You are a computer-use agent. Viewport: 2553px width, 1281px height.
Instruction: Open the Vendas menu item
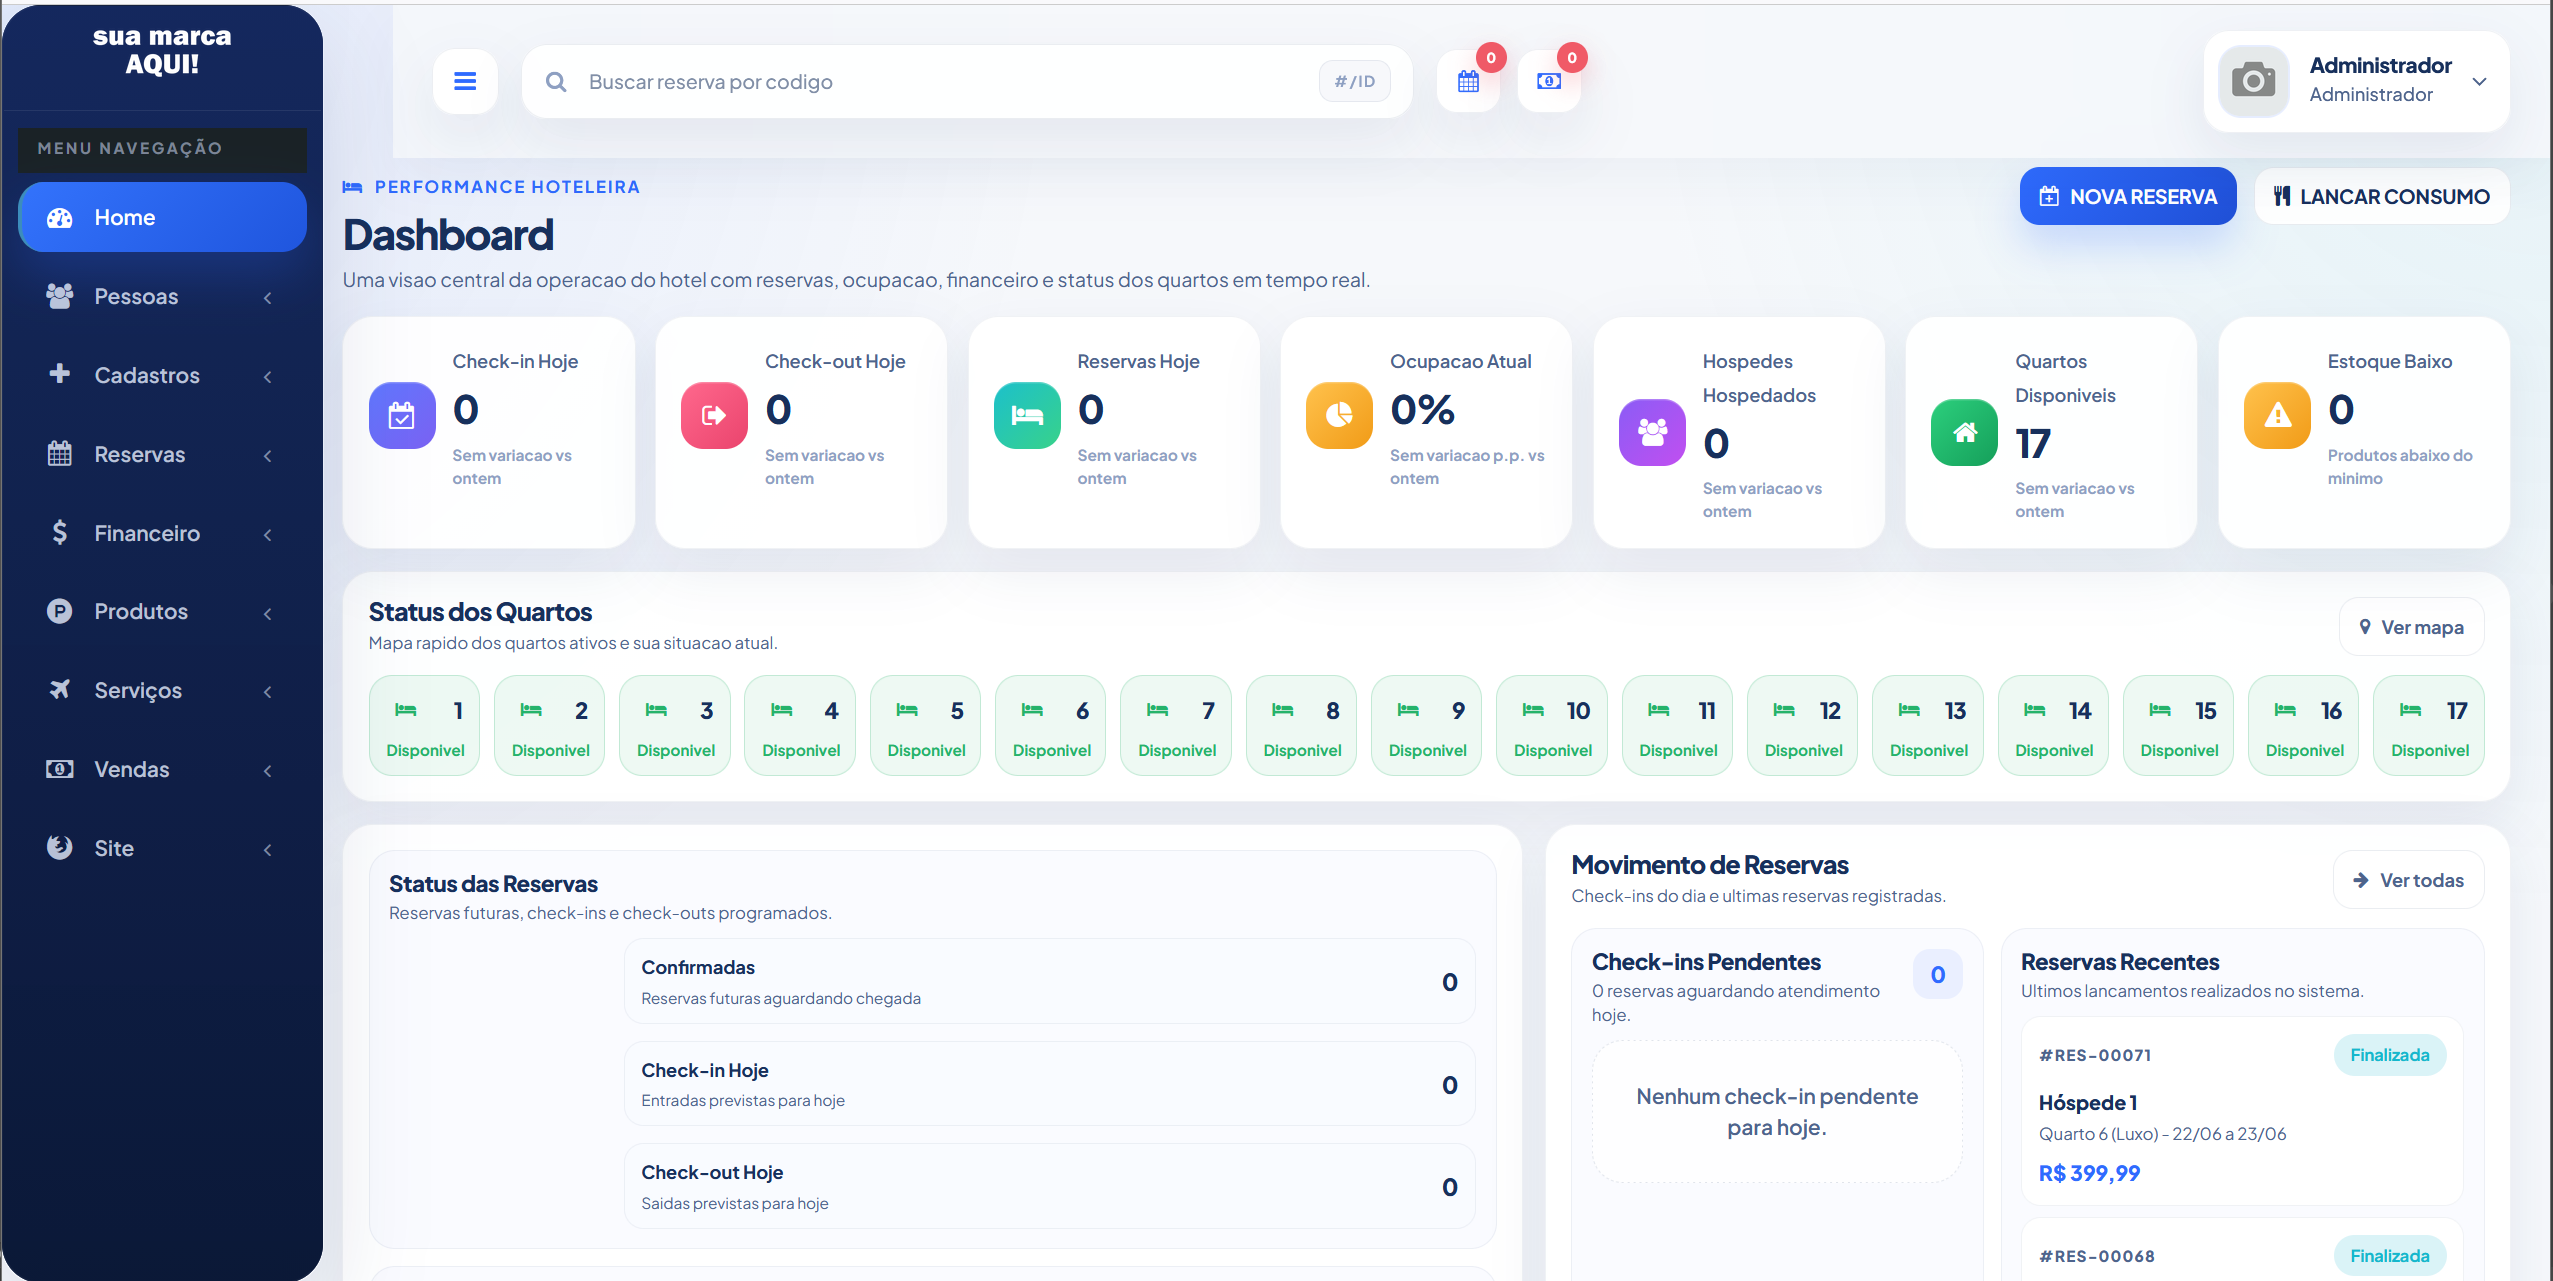(x=162, y=769)
